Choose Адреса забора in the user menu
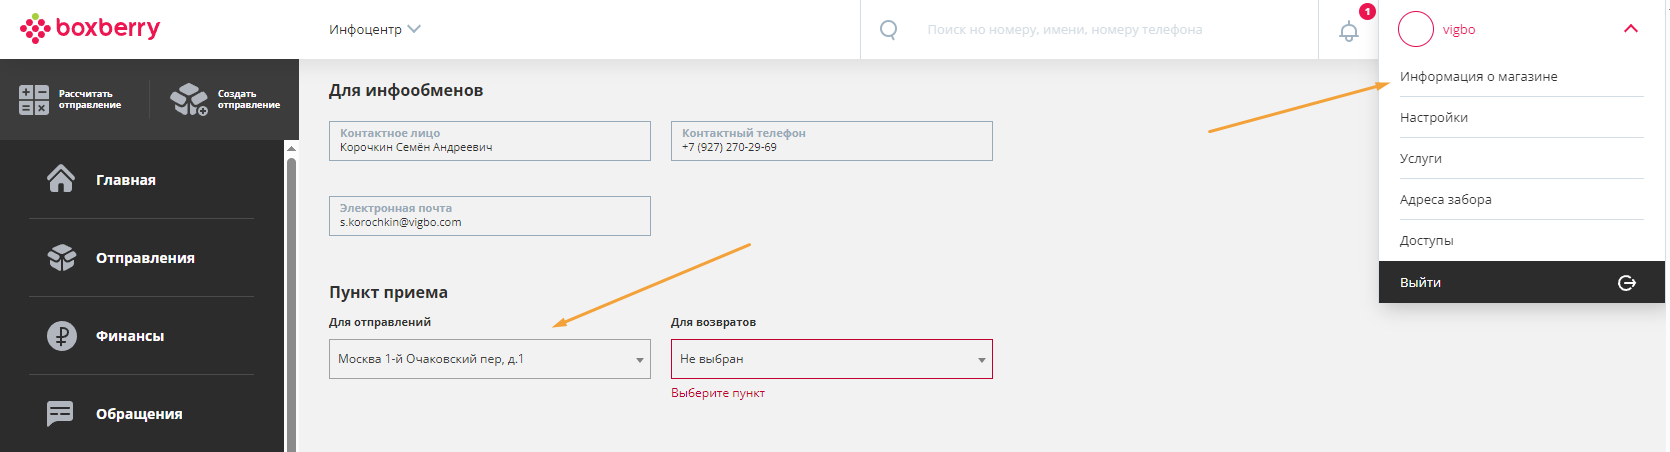Viewport: 1670px width, 452px height. pos(1446,199)
